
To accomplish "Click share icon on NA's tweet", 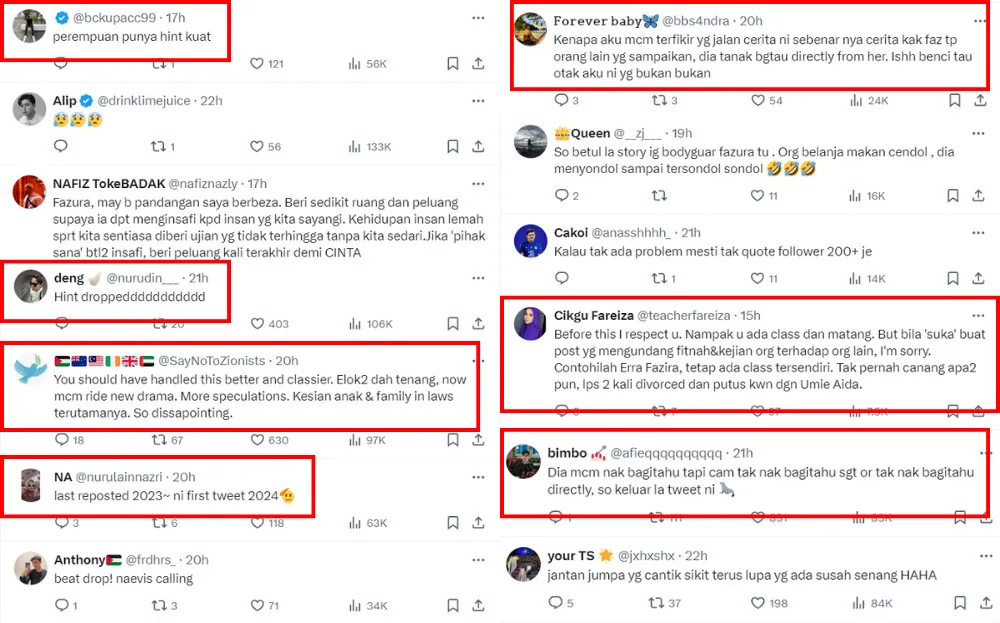I will (478, 523).
